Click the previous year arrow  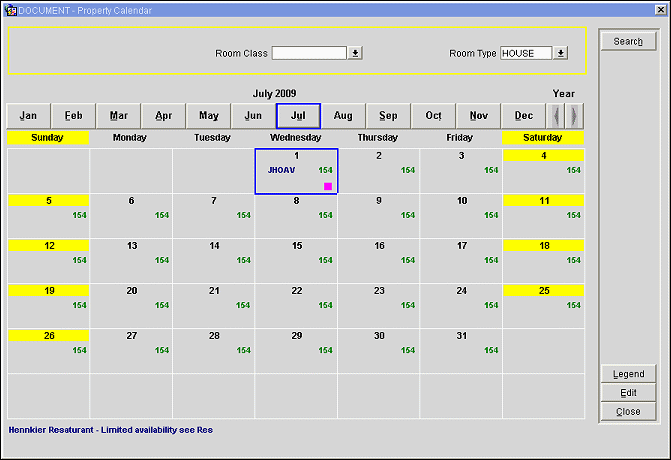(558, 116)
